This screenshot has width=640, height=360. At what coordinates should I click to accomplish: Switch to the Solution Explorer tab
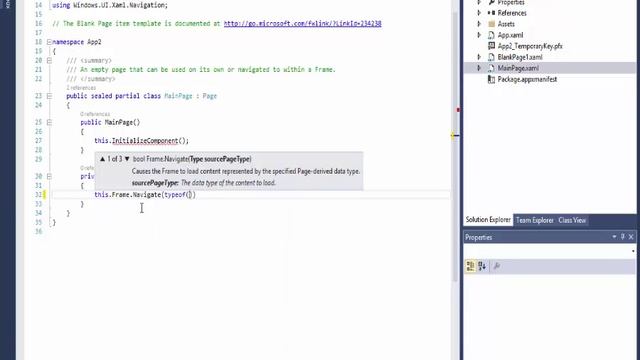click(488, 220)
